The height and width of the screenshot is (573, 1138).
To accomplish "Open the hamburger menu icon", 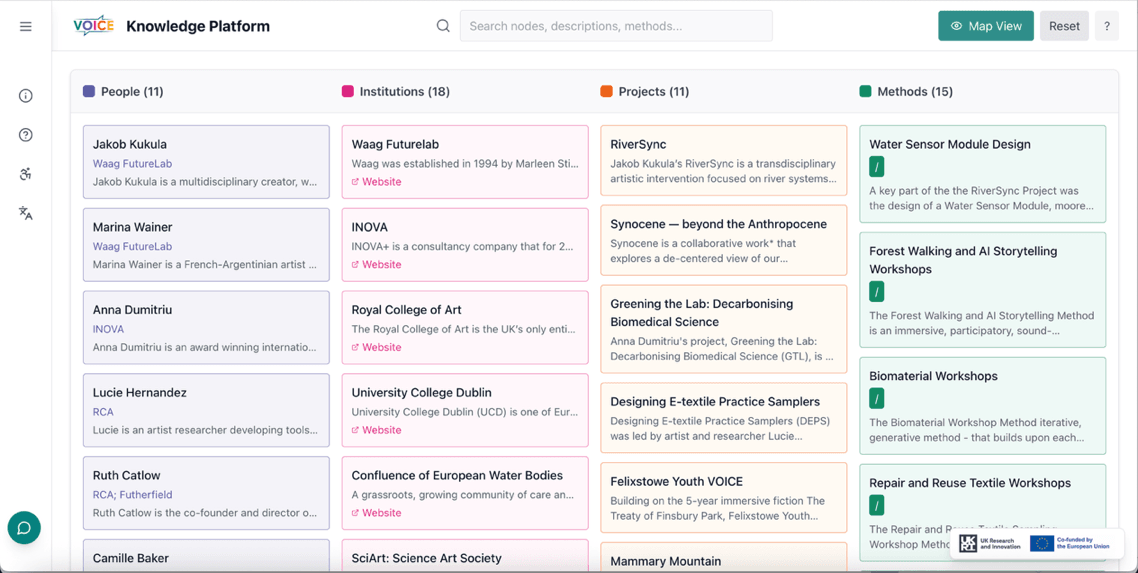I will pos(25,27).
